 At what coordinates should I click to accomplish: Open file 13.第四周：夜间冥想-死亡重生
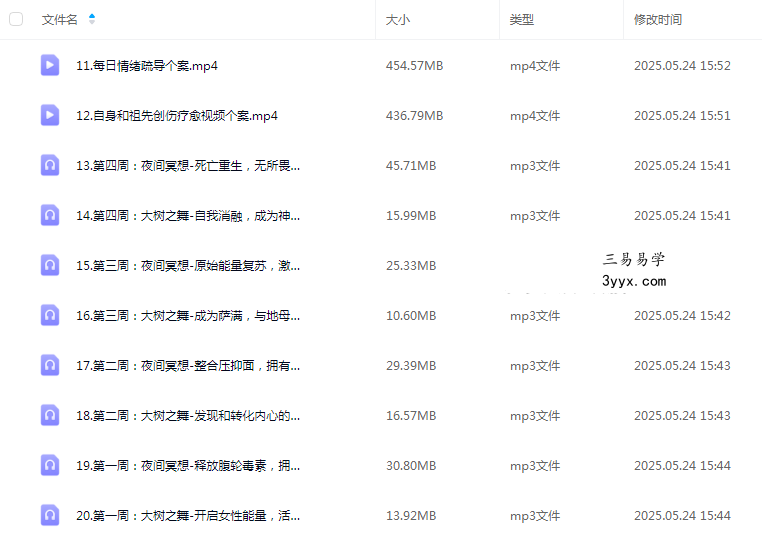click(188, 166)
